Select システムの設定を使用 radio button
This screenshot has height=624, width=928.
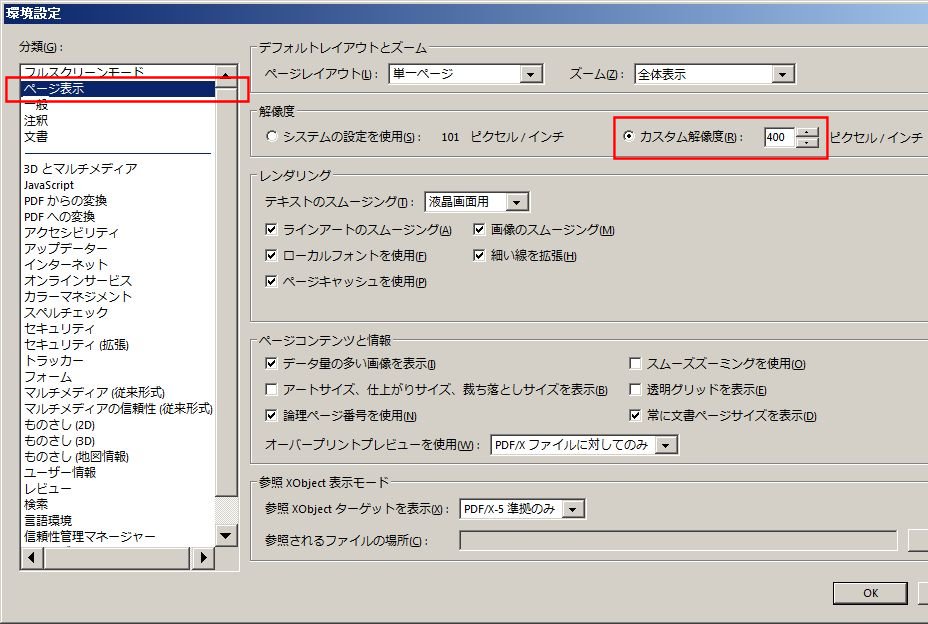(x=272, y=136)
